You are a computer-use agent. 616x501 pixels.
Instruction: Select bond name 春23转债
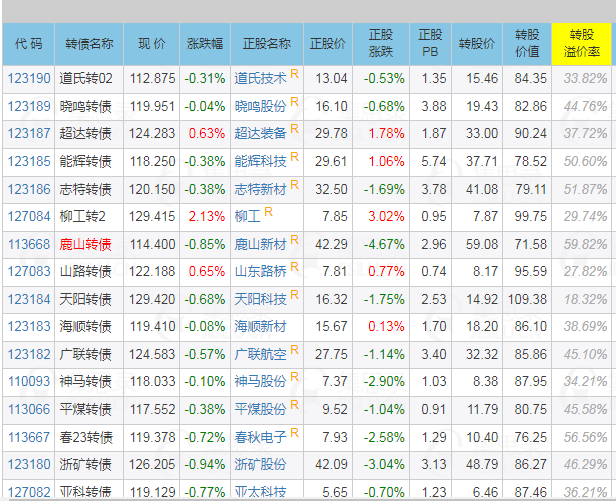pos(86,437)
